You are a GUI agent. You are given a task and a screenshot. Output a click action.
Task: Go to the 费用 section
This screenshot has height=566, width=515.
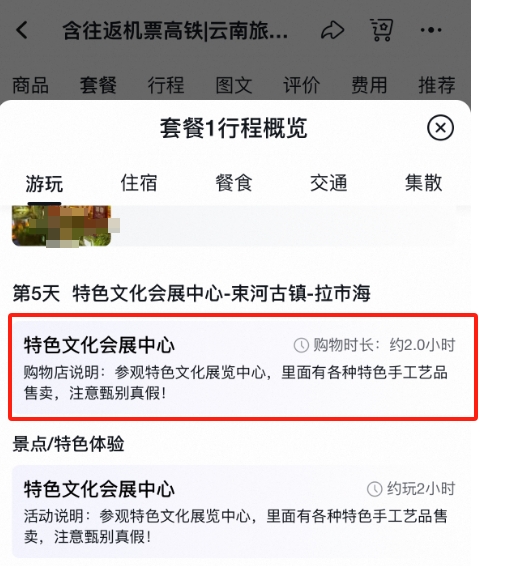[369, 86]
